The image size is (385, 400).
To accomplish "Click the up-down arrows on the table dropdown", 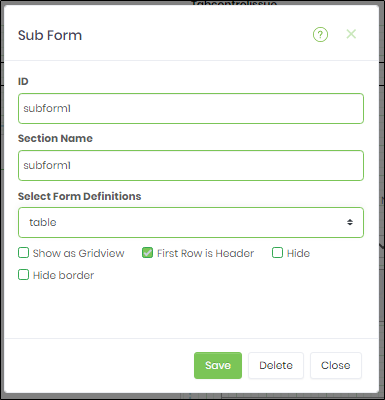I will pyautogui.click(x=350, y=222).
